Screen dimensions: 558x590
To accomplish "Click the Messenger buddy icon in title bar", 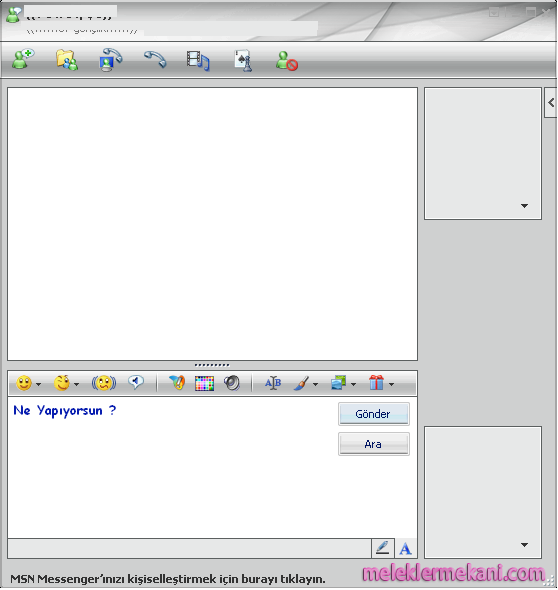I will pos(14,14).
